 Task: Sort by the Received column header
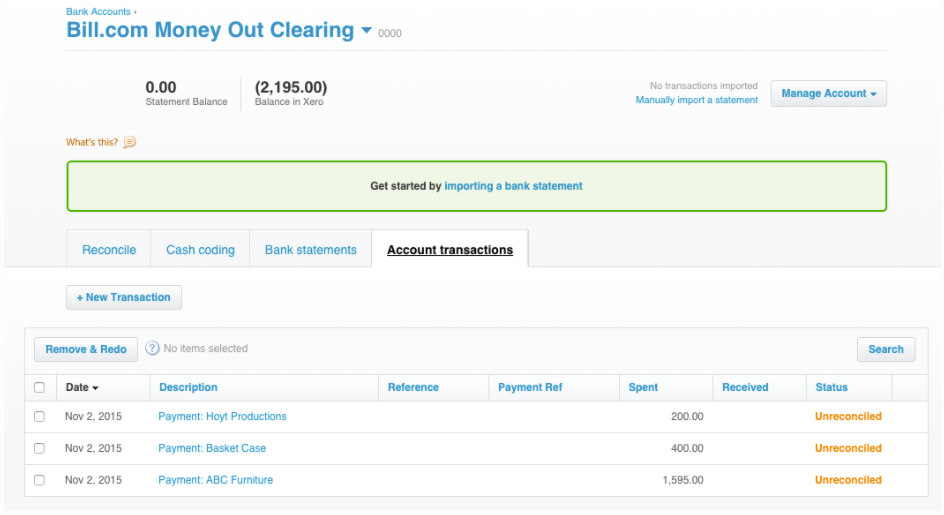tap(745, 387)
